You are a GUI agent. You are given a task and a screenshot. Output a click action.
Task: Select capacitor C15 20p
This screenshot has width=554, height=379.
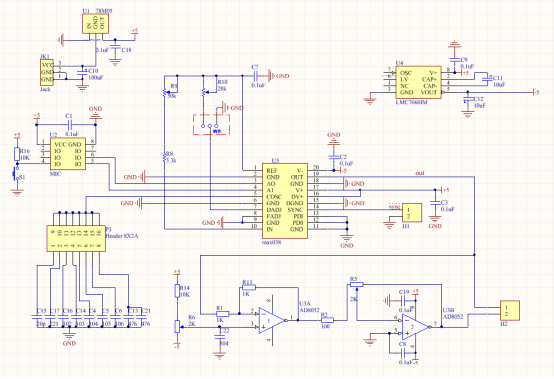click(x=37, y=317)
